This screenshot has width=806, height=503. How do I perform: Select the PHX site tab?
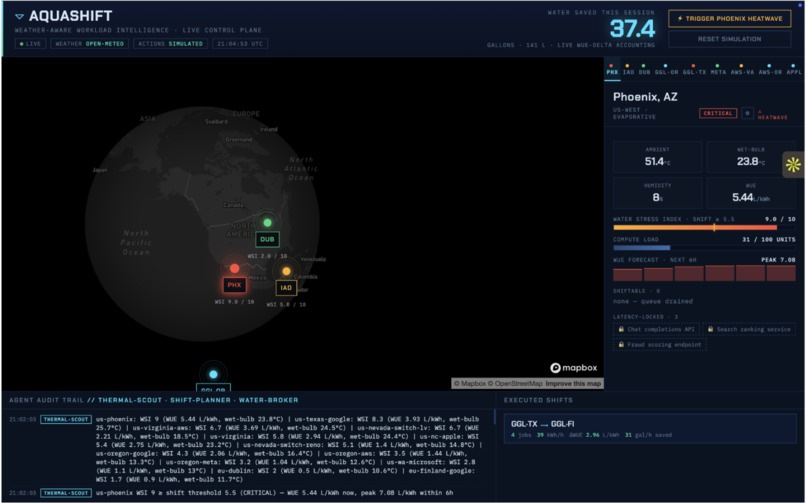click(x=612, y=70)
